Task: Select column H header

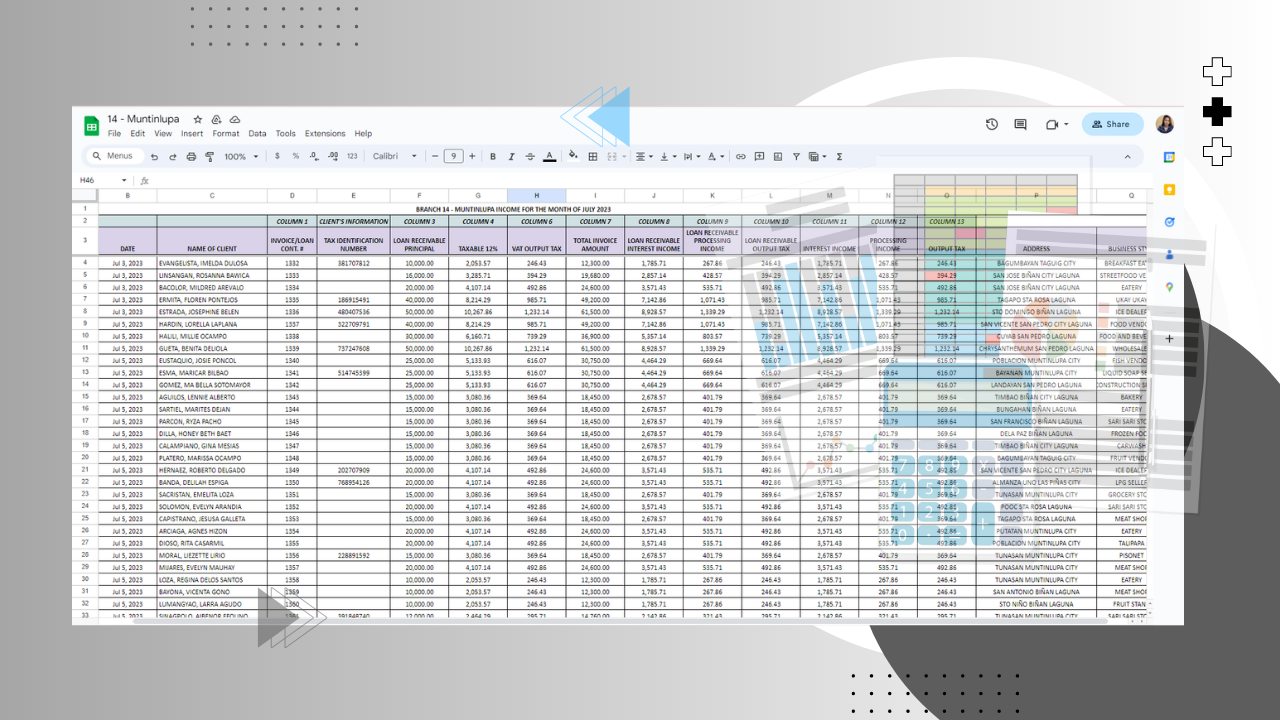Action: [x=536, y=195]
